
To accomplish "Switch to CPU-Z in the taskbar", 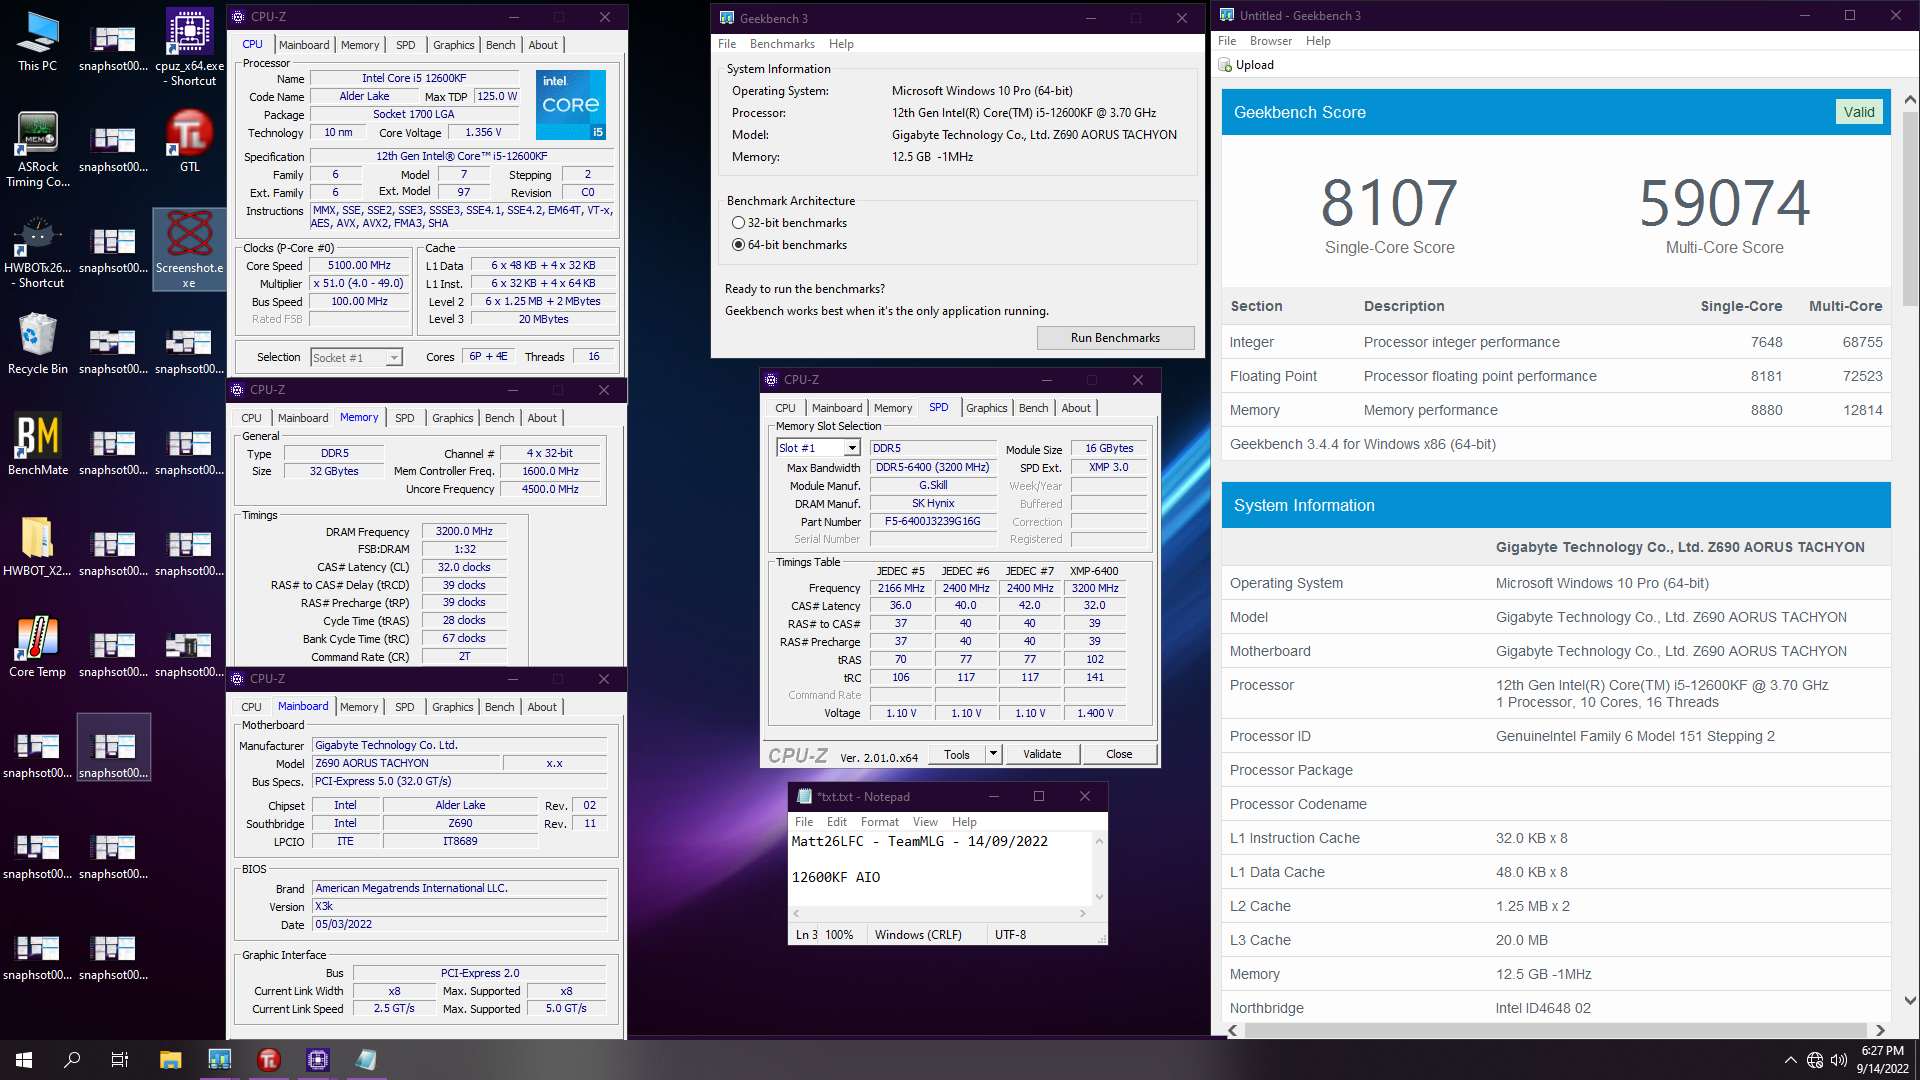I will (317, 1060).
